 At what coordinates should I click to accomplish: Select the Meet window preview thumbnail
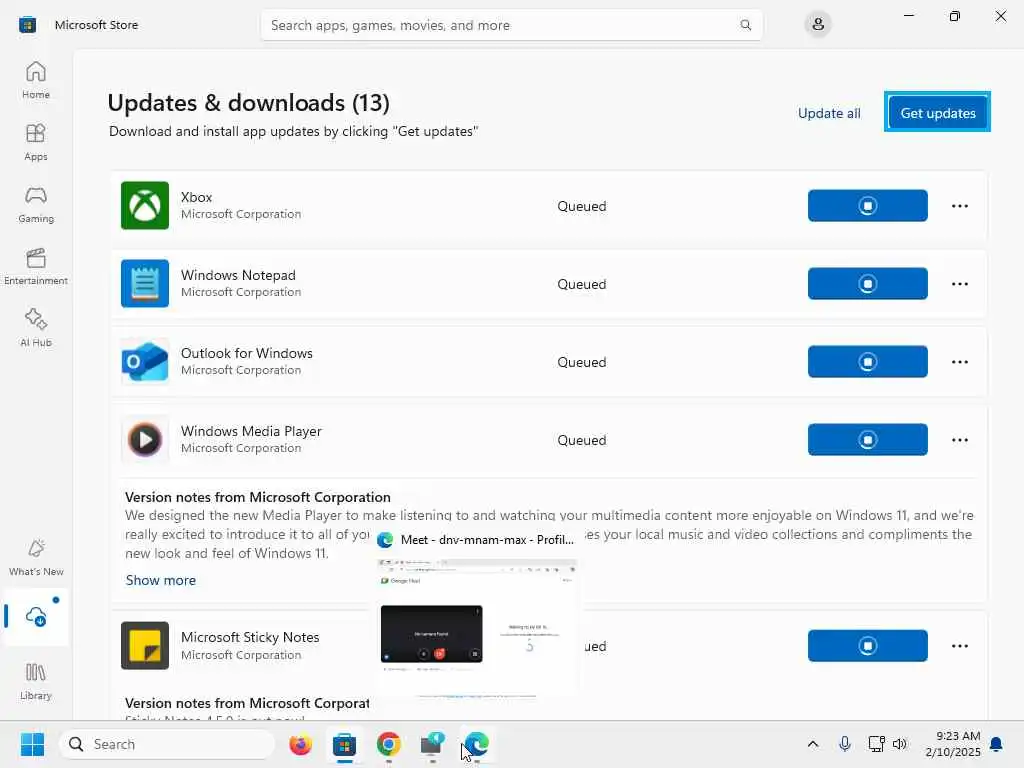[478, 628]
